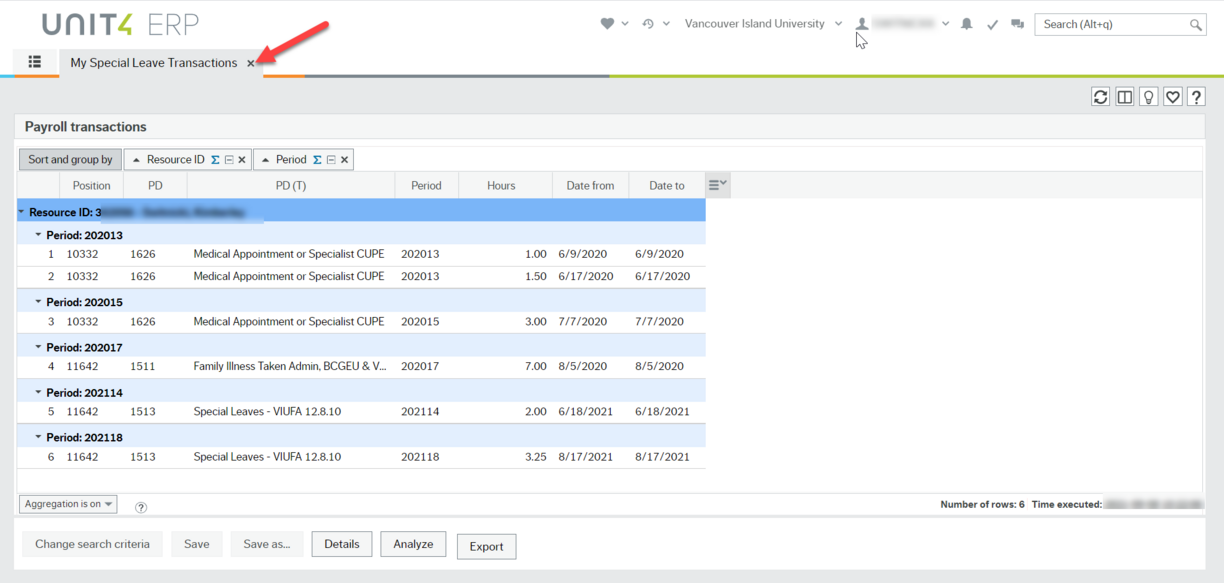Image resolution: width=1224 pixels, height=583 pixels.
Task: Open the menu grid tab on the left
Action: pyautogui.click(x=34, y=62)
